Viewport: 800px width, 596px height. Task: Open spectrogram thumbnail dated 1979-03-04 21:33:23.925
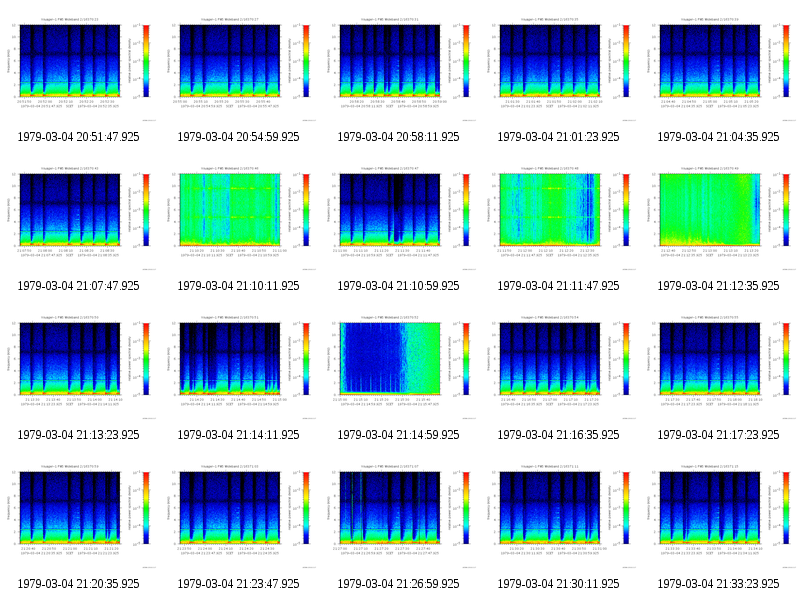coord(718,515)
